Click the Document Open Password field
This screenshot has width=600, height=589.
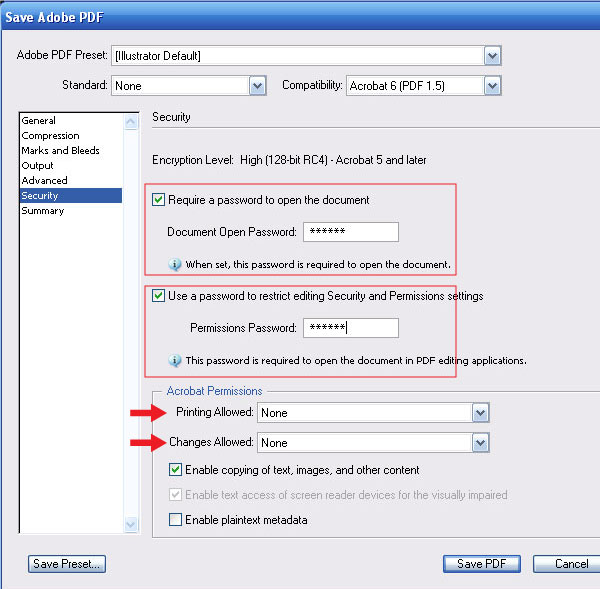(x=350, y=232)
